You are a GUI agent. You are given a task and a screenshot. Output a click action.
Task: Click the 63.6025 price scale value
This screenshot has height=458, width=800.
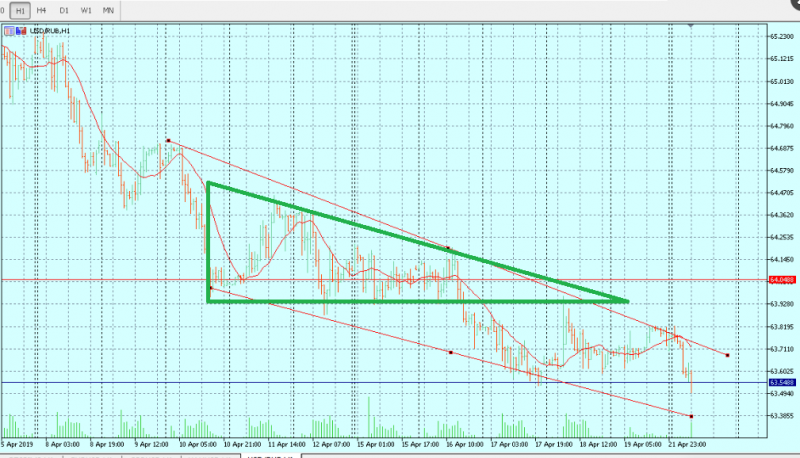(782, 371)
